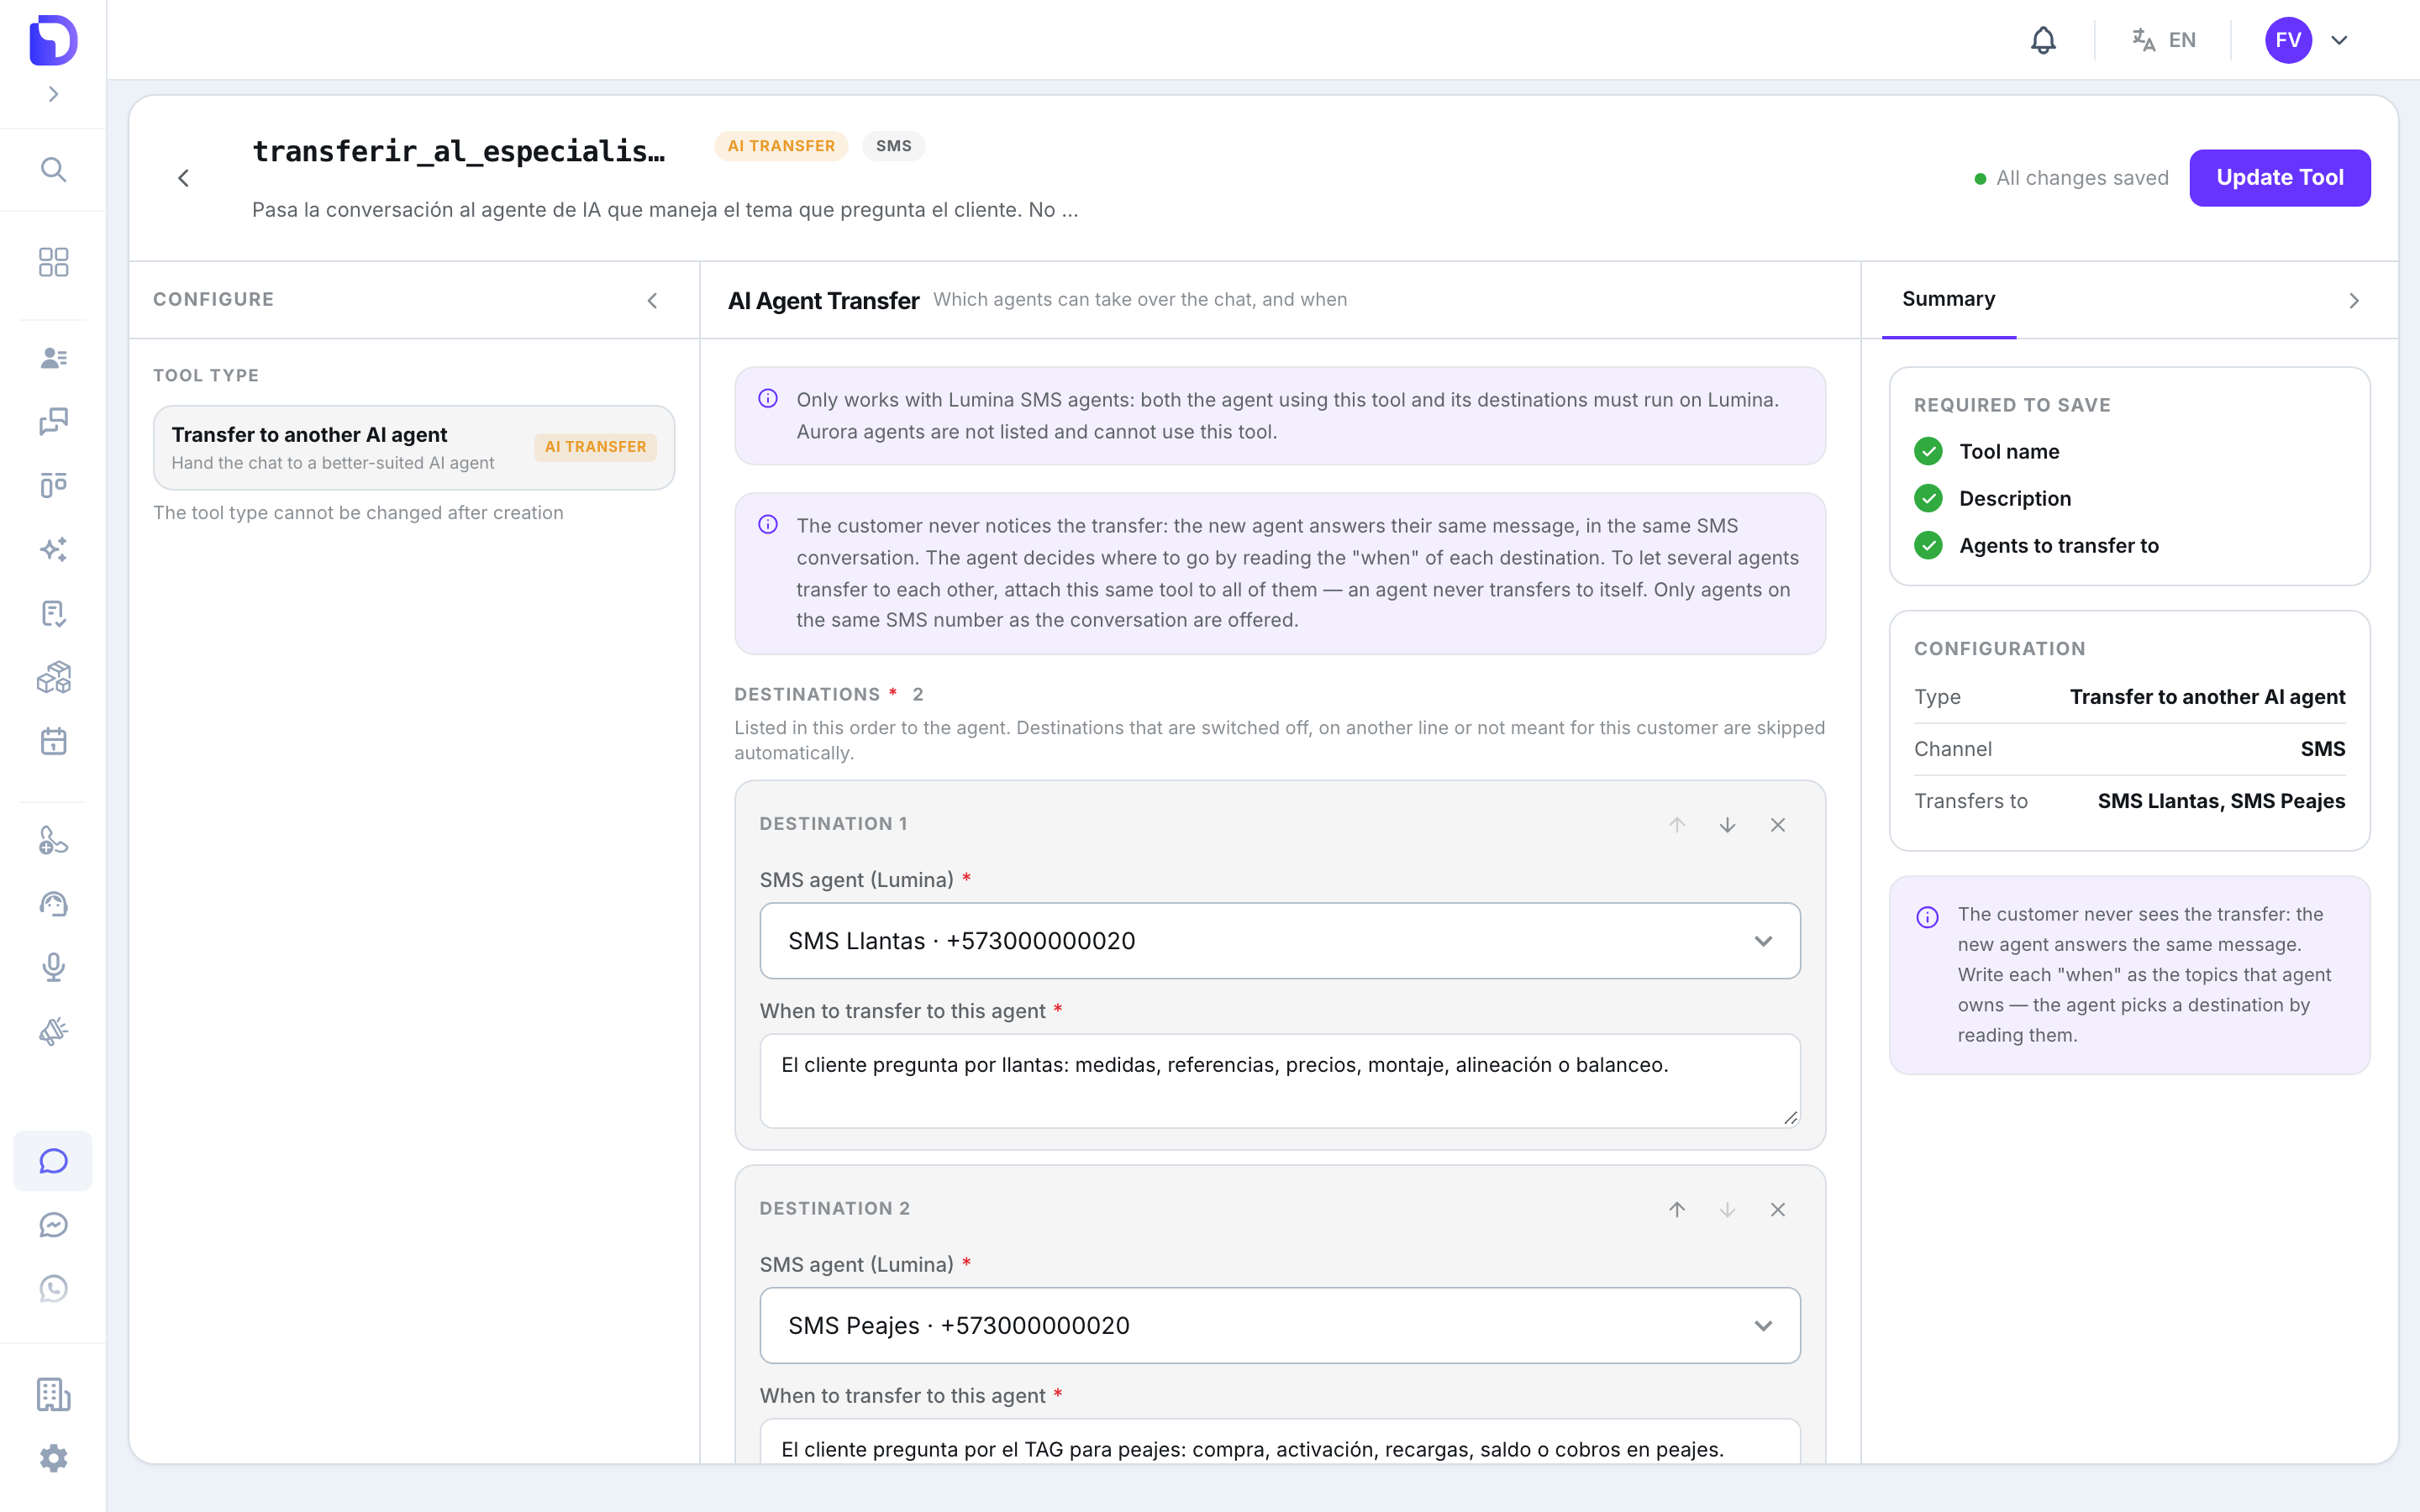Image resolution: width=2420 pixels, height=1512 pixels.
Task: Open the headset support icon in sidebar
Action: click(x=53, y=904)
